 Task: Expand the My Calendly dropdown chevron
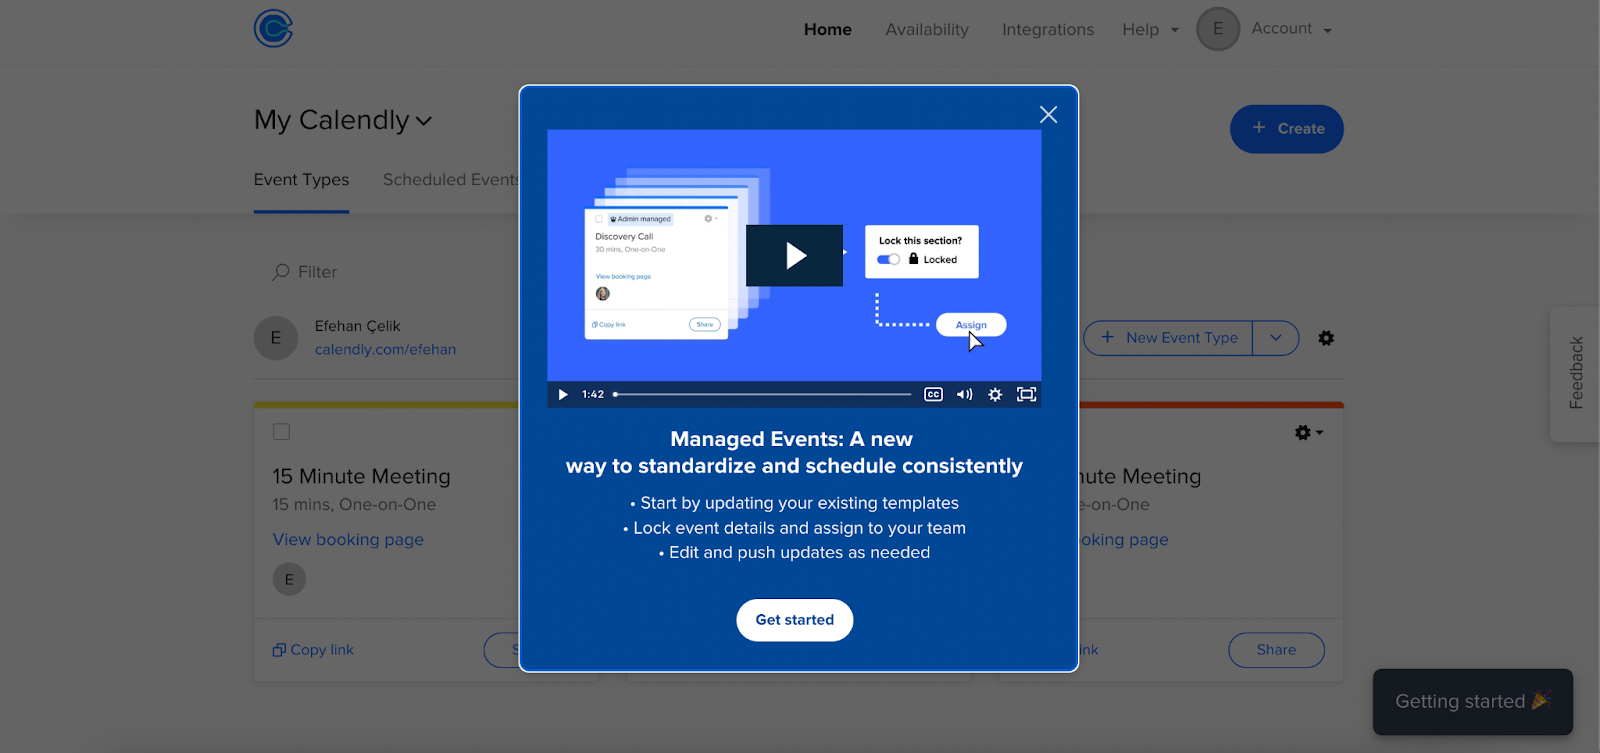424,121
